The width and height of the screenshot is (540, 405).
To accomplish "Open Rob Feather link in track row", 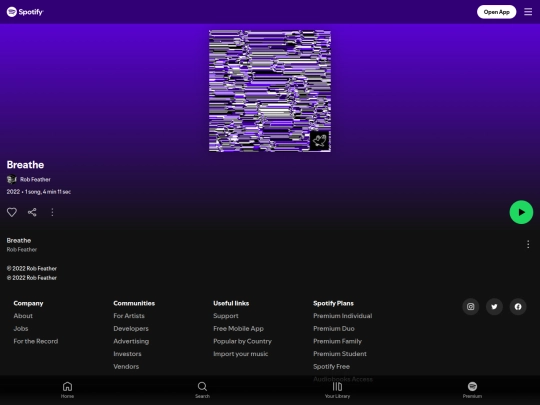I will click(x=22, y=249).
